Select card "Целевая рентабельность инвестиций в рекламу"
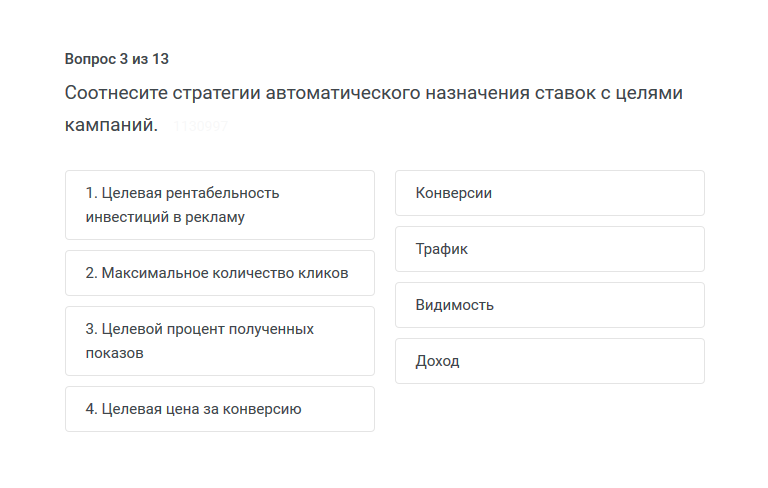Viewport: 768px width, 488px height. click(219, 205)
